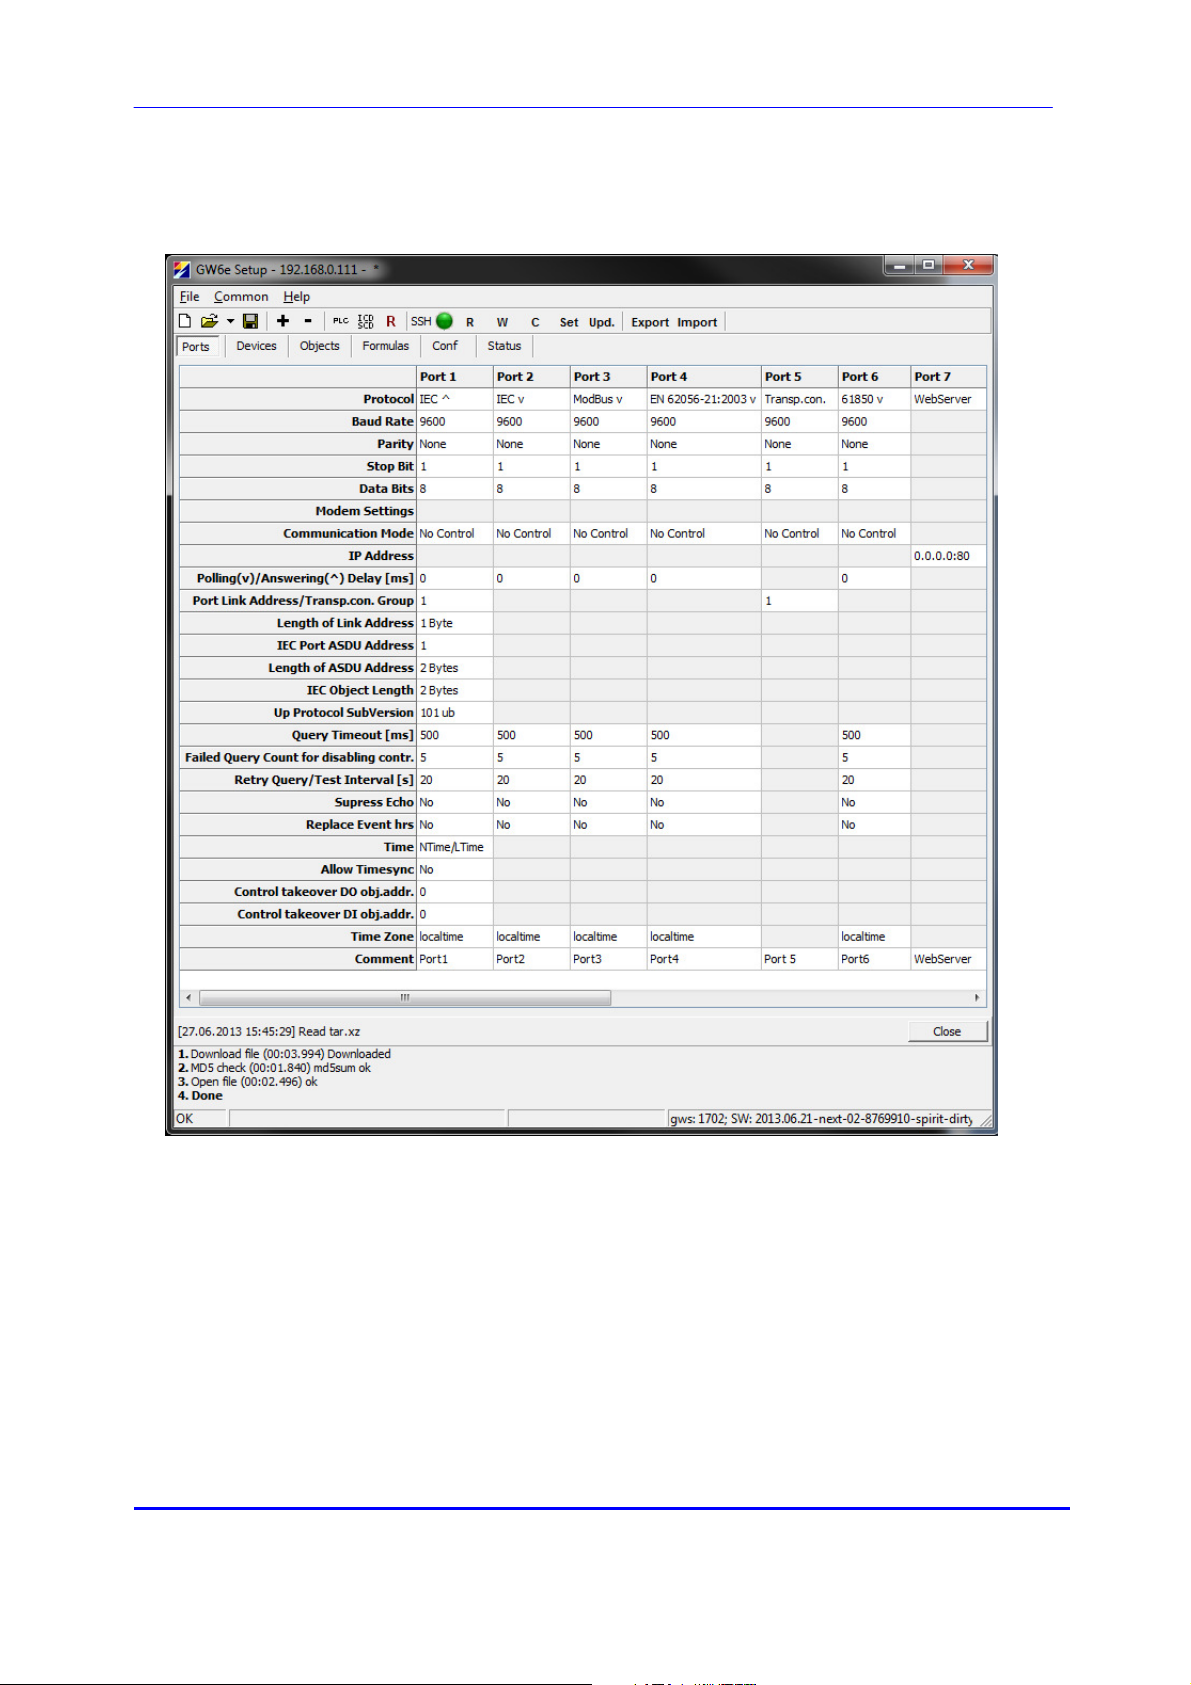Select the Port 6 Query Timeout cell '500'

tap(875, 735)
